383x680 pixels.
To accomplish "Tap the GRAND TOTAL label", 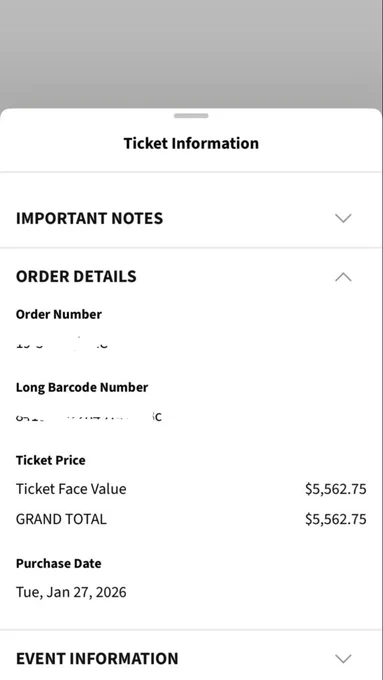I will [61, 519].
